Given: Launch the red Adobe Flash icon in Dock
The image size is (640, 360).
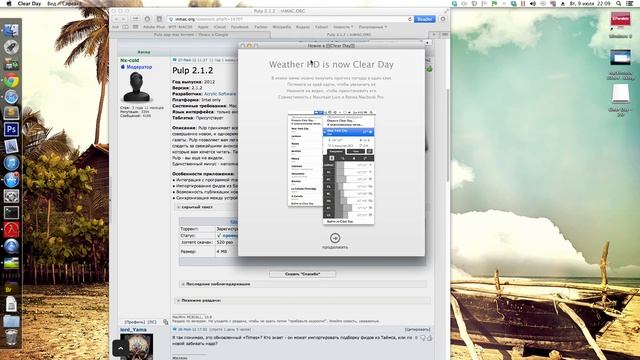Looking at the screenshot, I should tap(11, 229).
